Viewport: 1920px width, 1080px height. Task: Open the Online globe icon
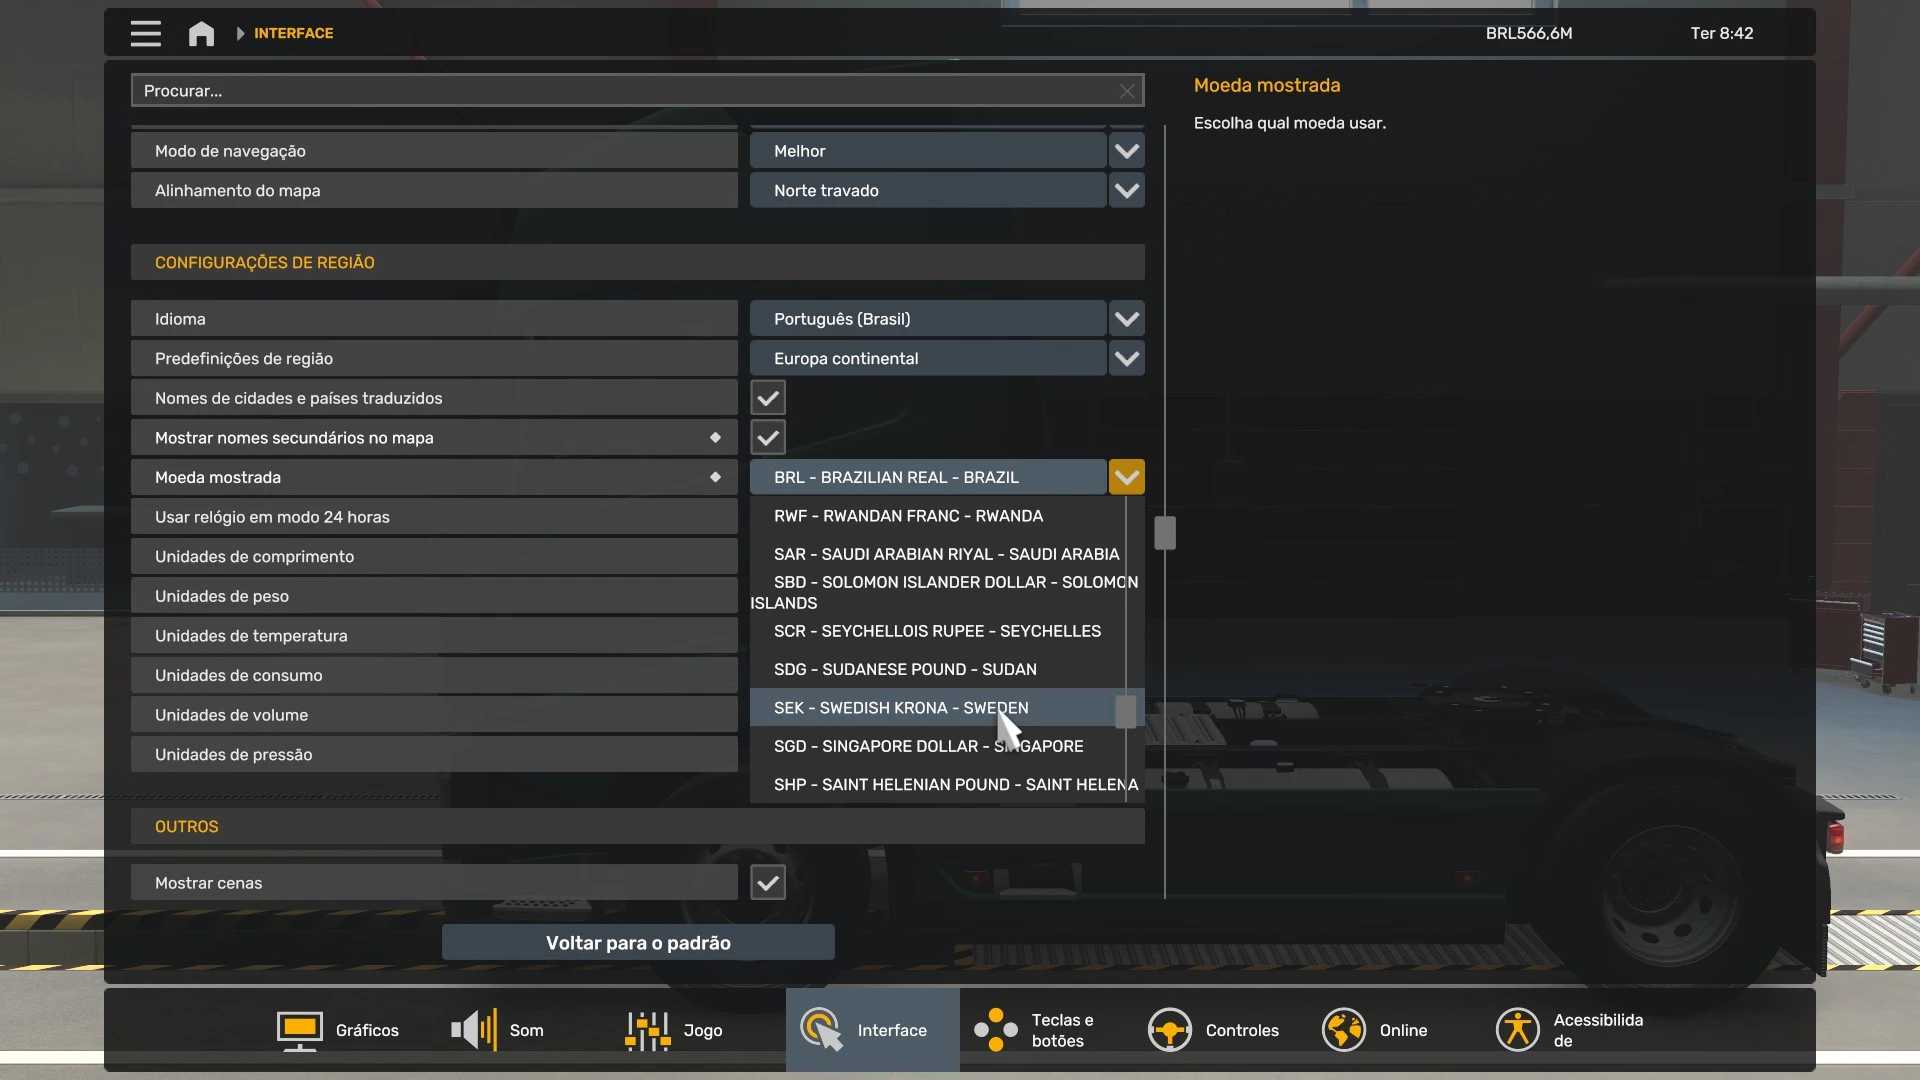[x=1343, y=1030]
